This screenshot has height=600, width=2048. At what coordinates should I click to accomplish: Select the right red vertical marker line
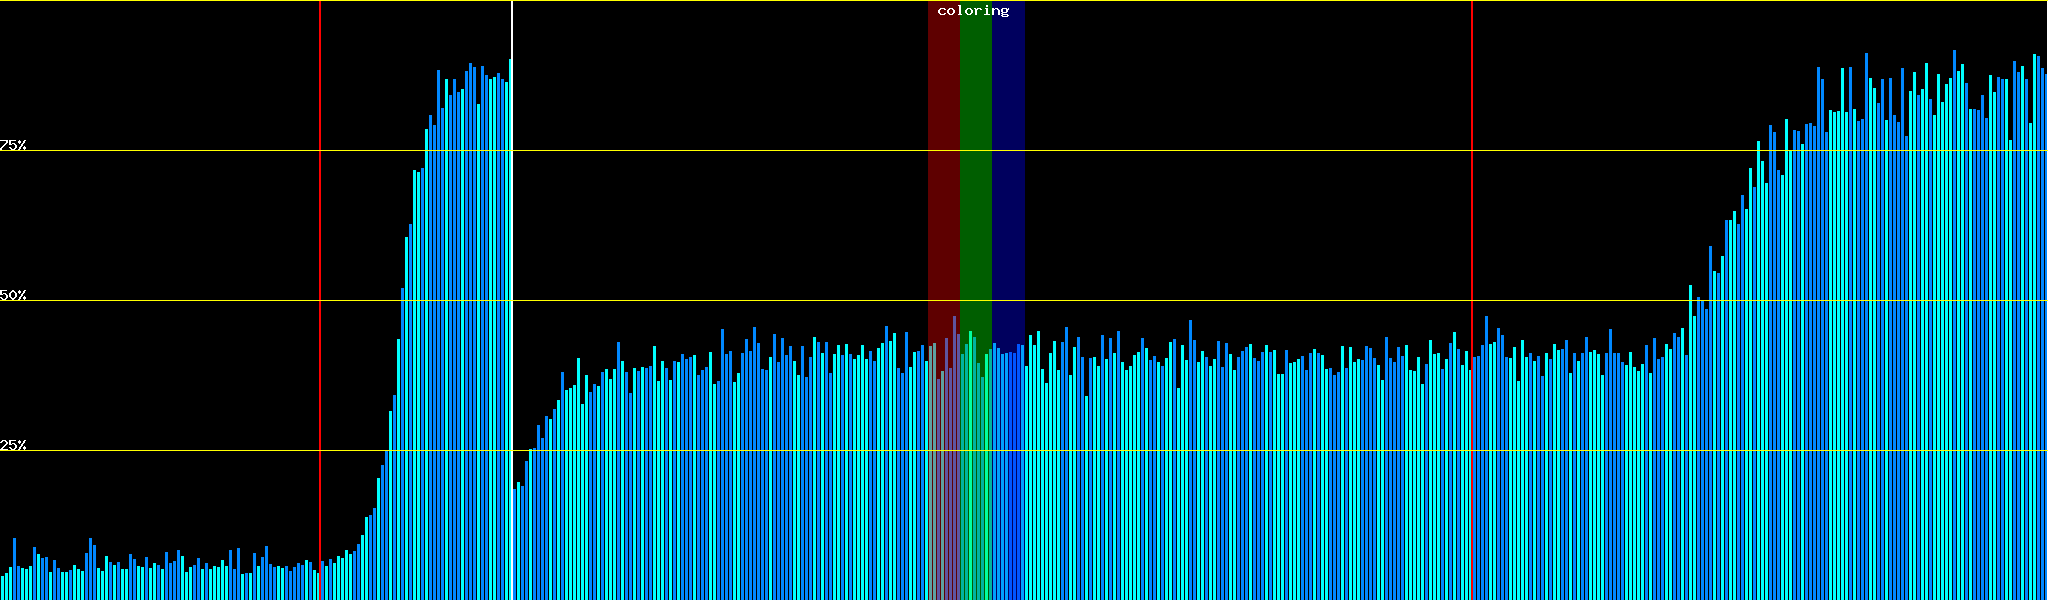pyautogui.click(x=1472, y=200)
